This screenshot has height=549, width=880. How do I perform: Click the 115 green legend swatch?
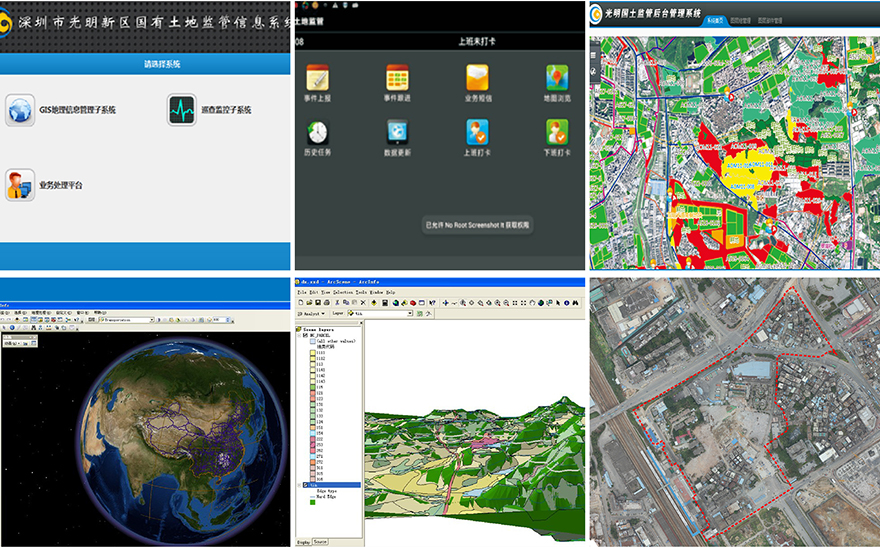click(x=313, y=387)
